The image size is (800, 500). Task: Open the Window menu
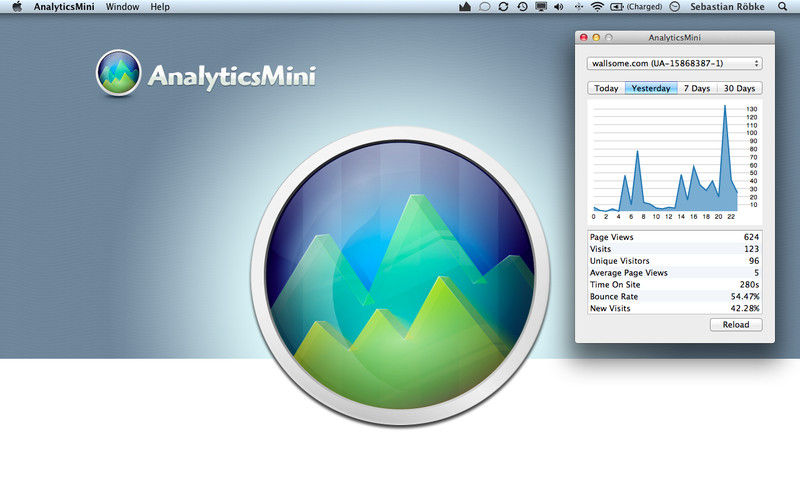point(122,7)
